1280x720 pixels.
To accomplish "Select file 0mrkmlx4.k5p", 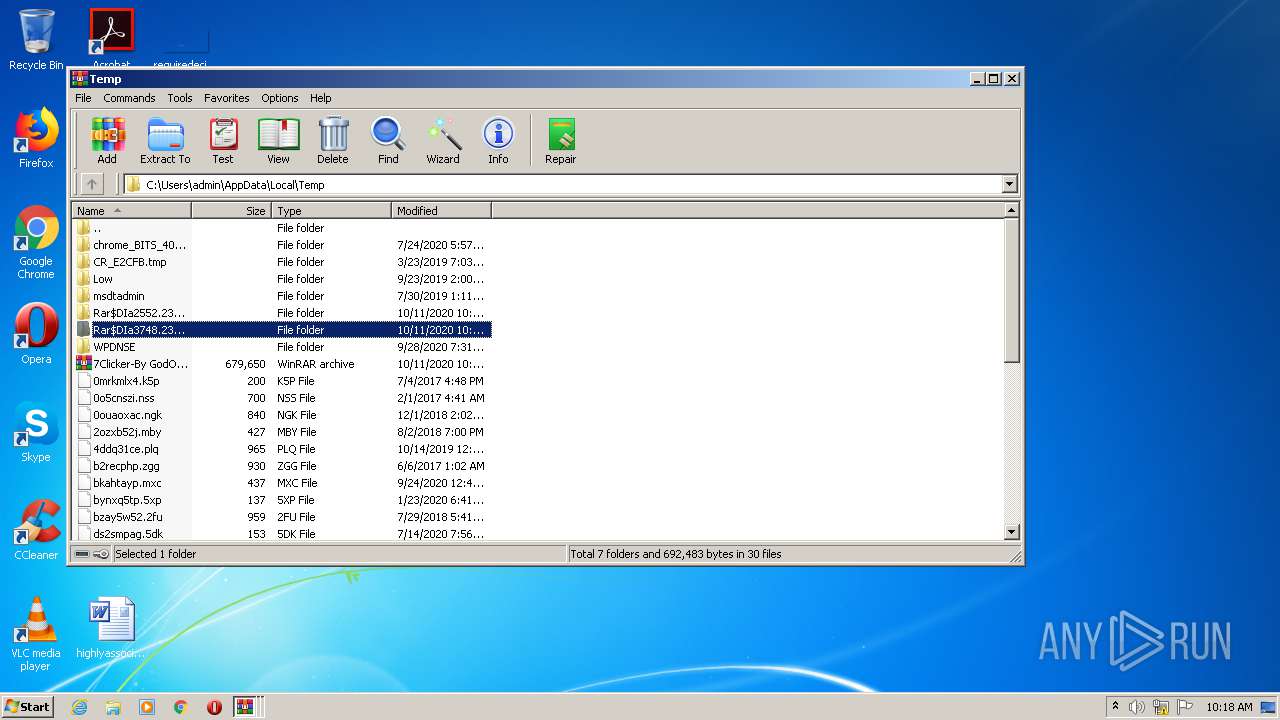I will 281,381.
